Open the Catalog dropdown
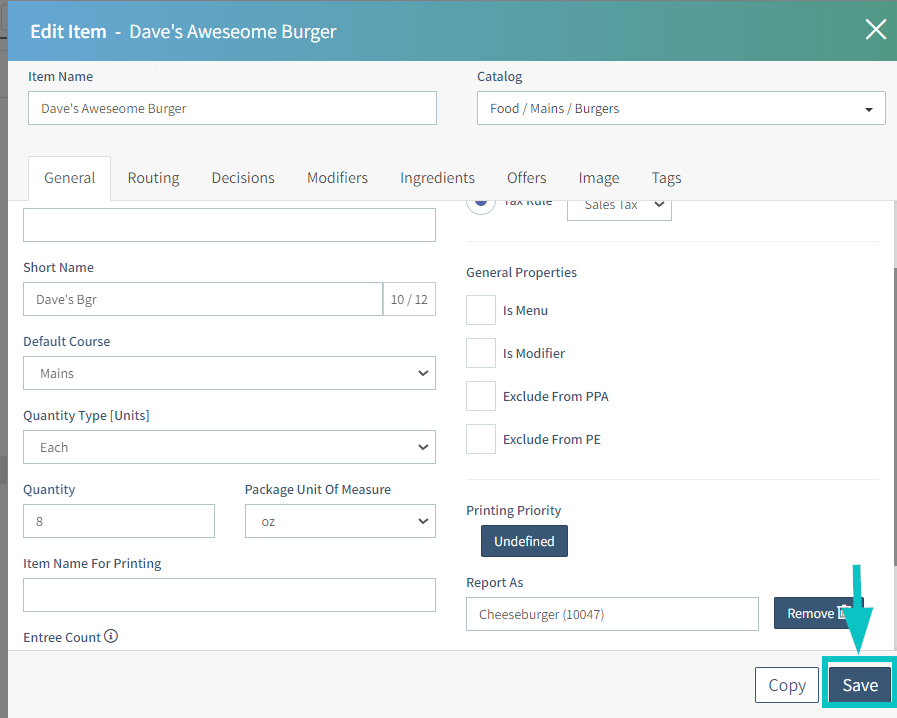 pyautogui.click(x=681, y=108)
